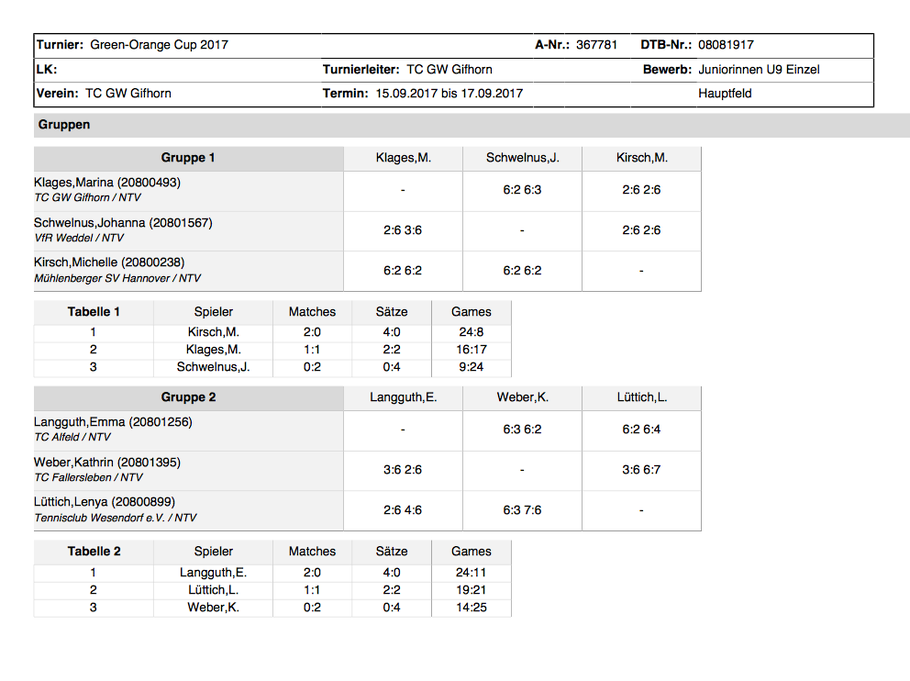Click Kirsch,Michelle score '6:2 6:2' versus Schwelnus,J.
The height and width of the screenshot is (681, 910).
522,271
